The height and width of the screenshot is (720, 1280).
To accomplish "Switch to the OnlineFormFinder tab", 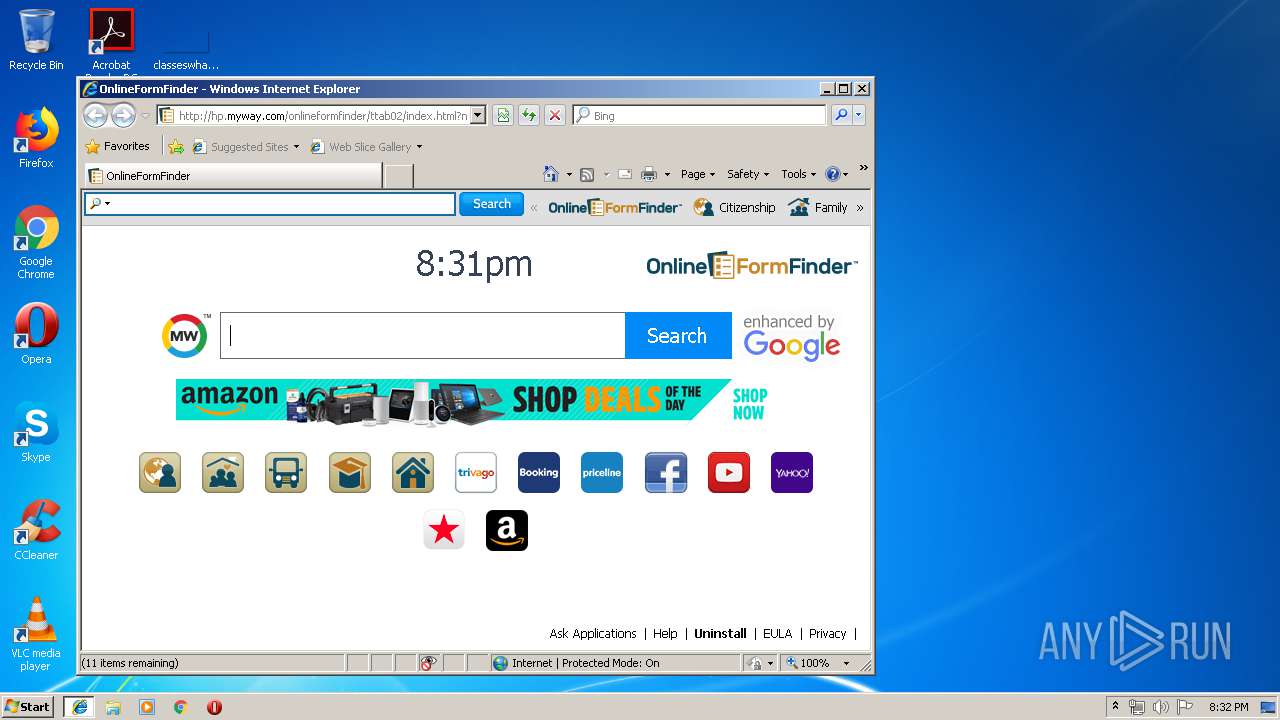I will pos(232,176).
